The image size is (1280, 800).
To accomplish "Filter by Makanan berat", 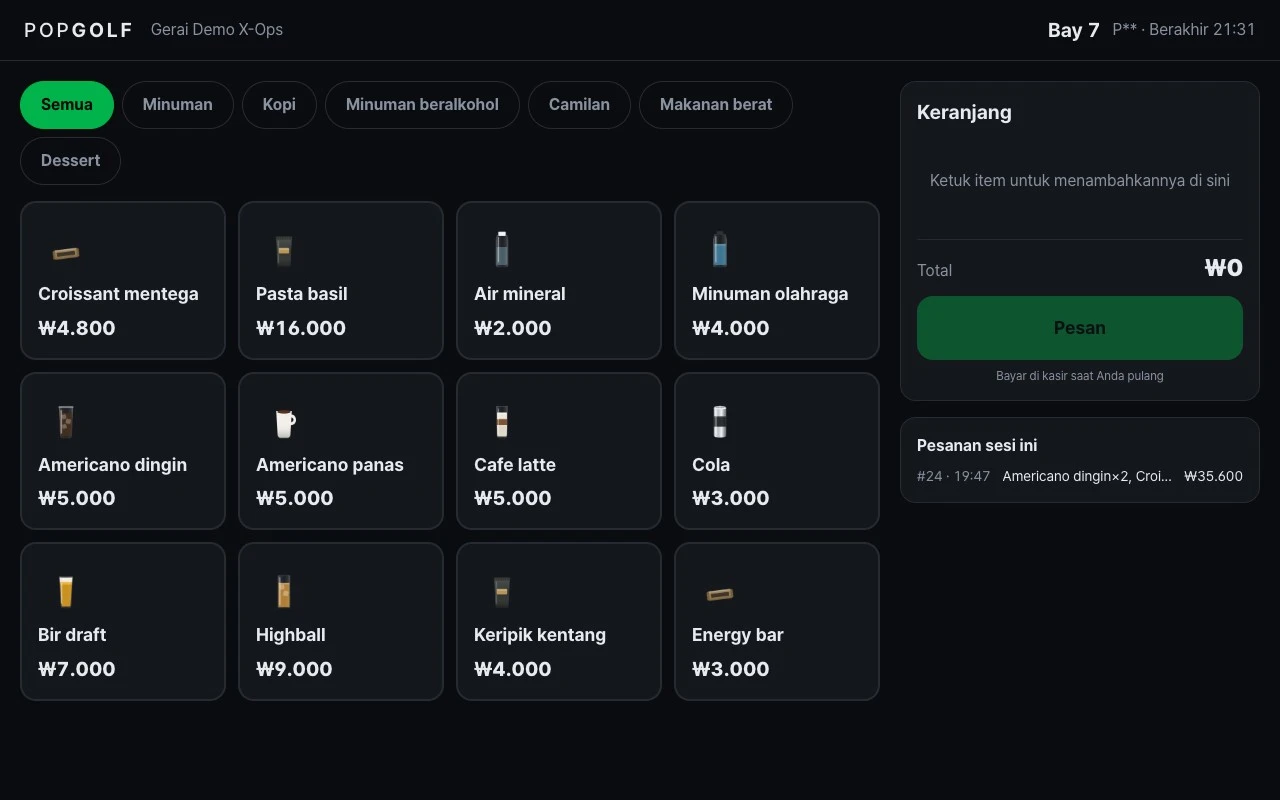I will [716, 105].
